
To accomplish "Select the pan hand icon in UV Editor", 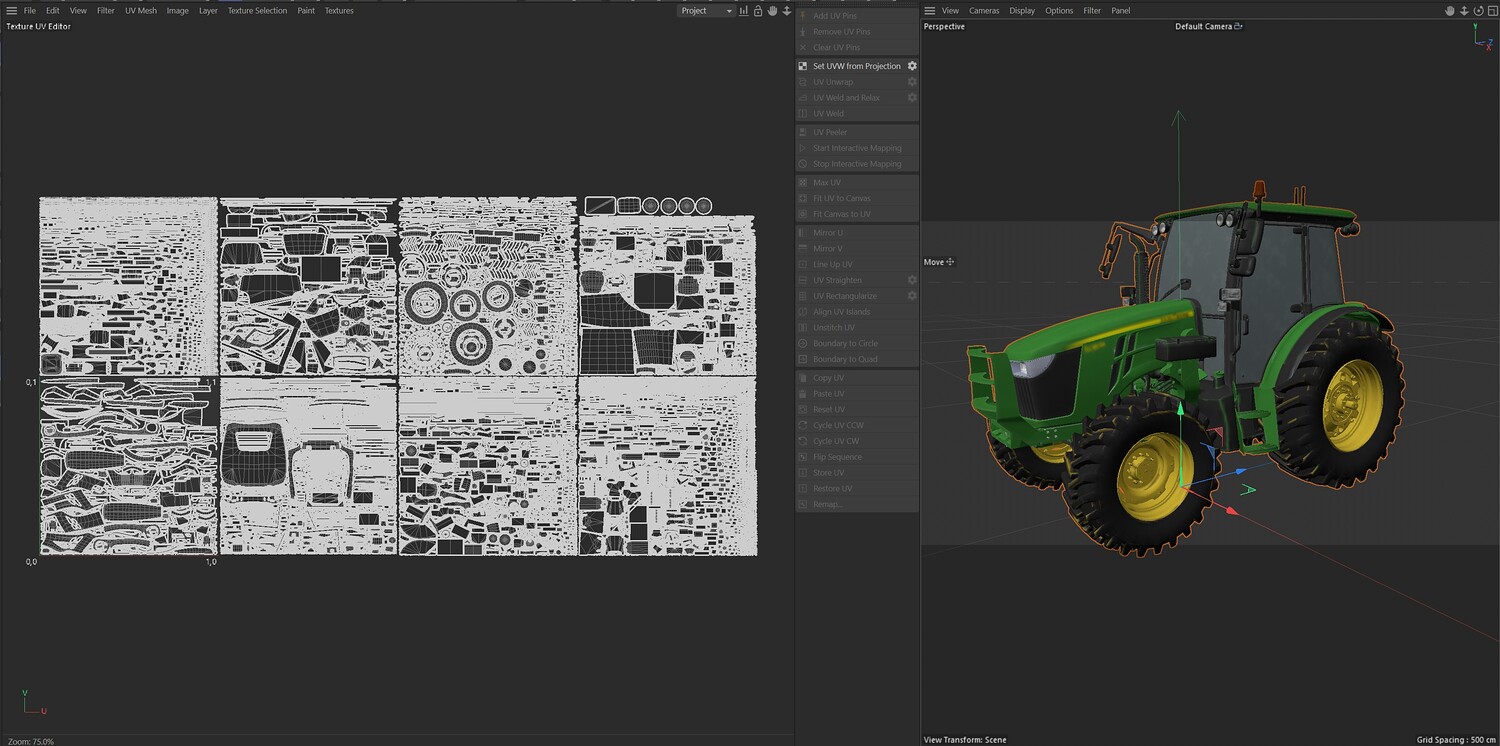I will [772, 11].
